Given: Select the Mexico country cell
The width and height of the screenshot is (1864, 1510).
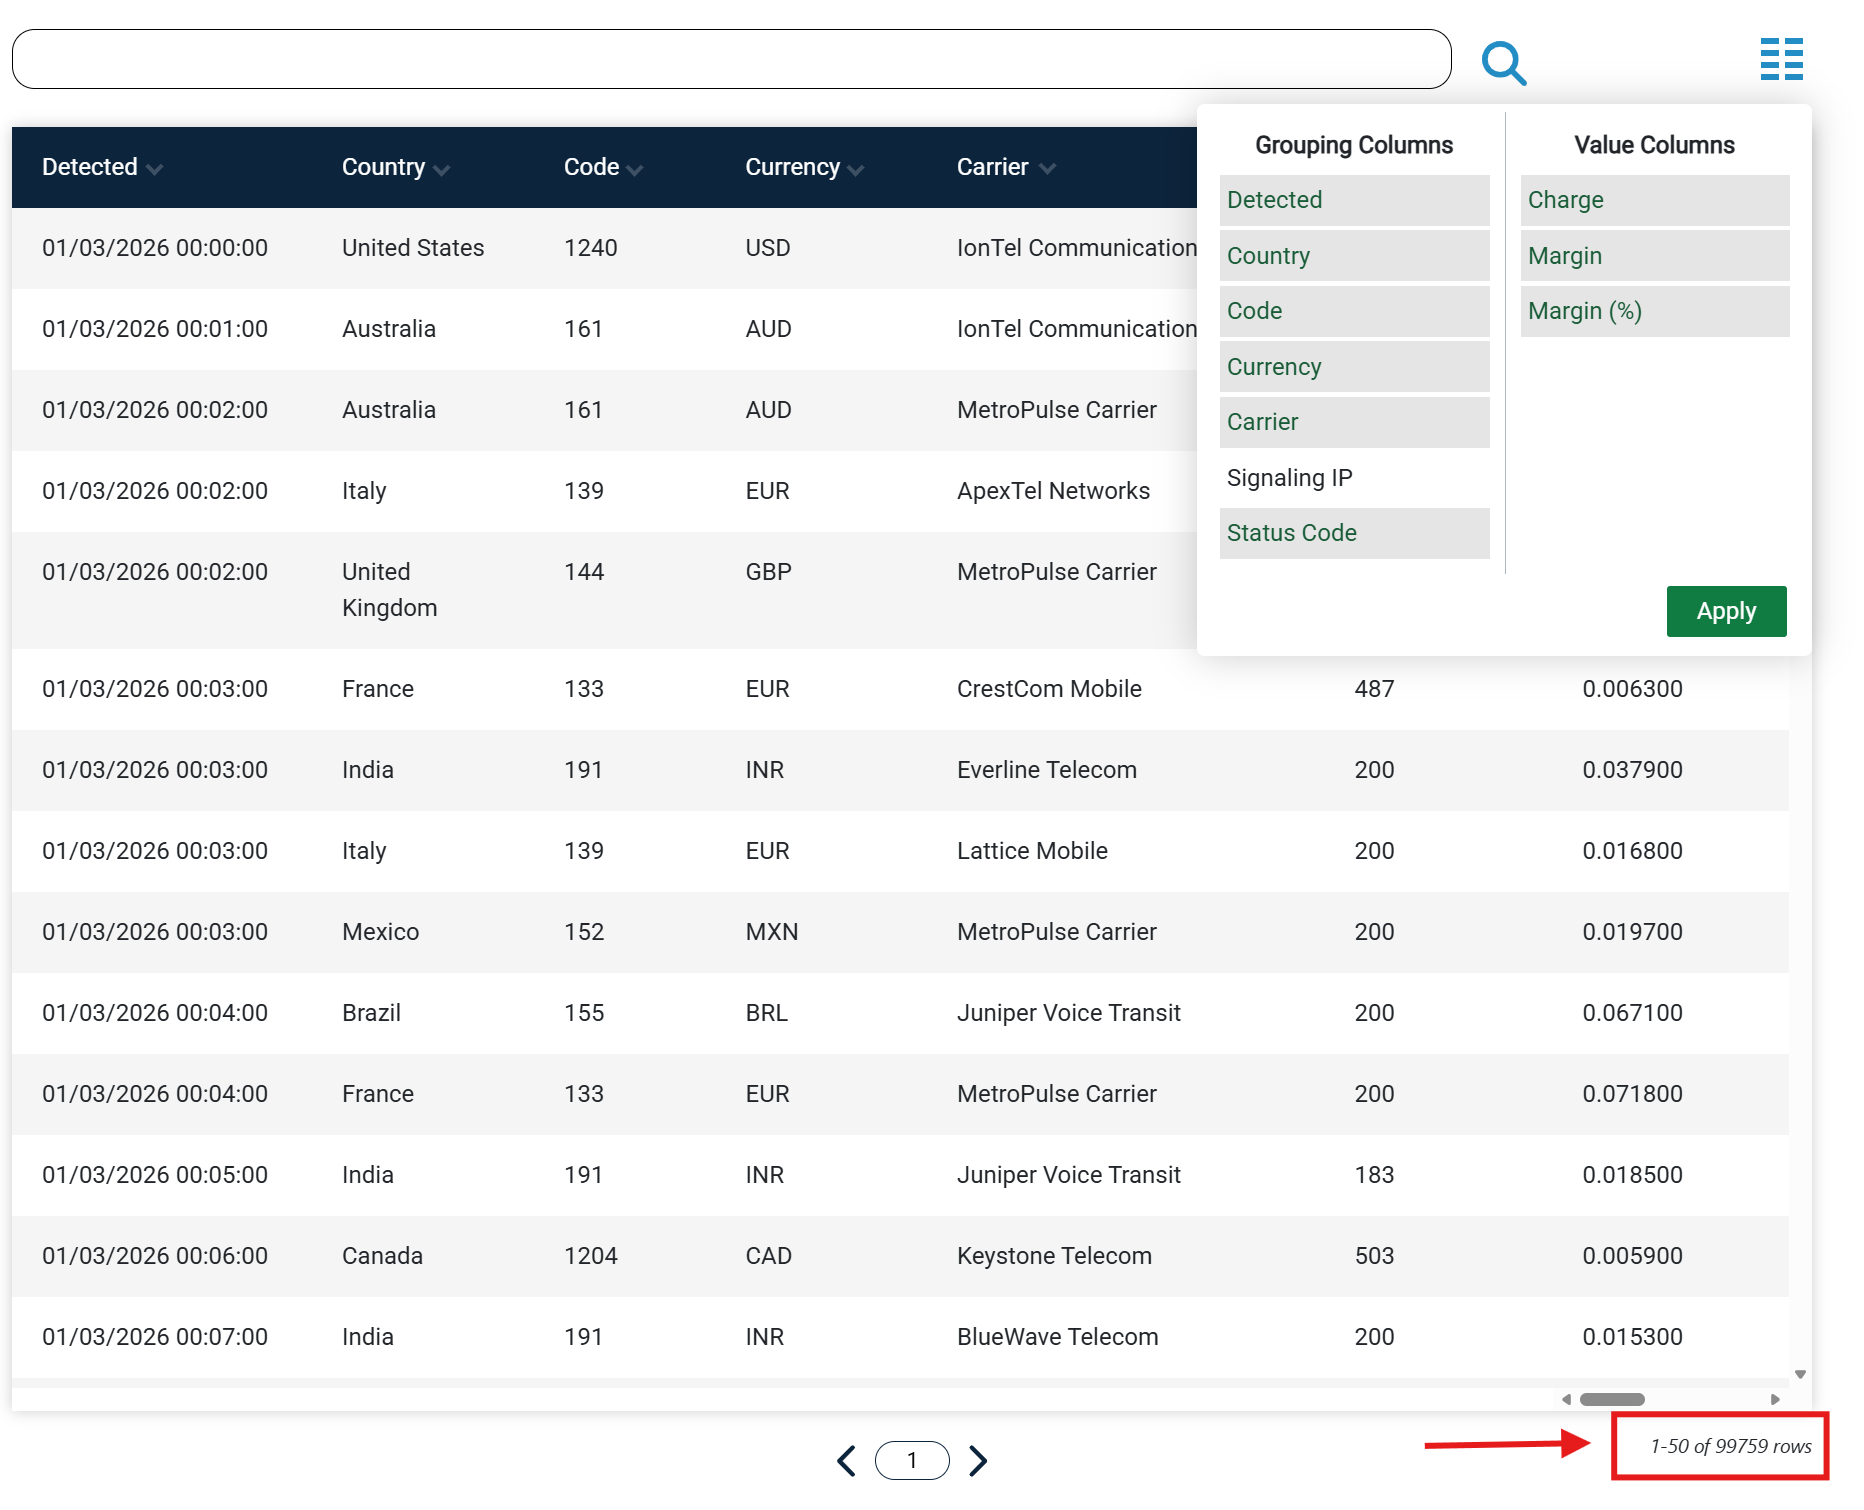Looking at the screenshot, I should (380, 932).
